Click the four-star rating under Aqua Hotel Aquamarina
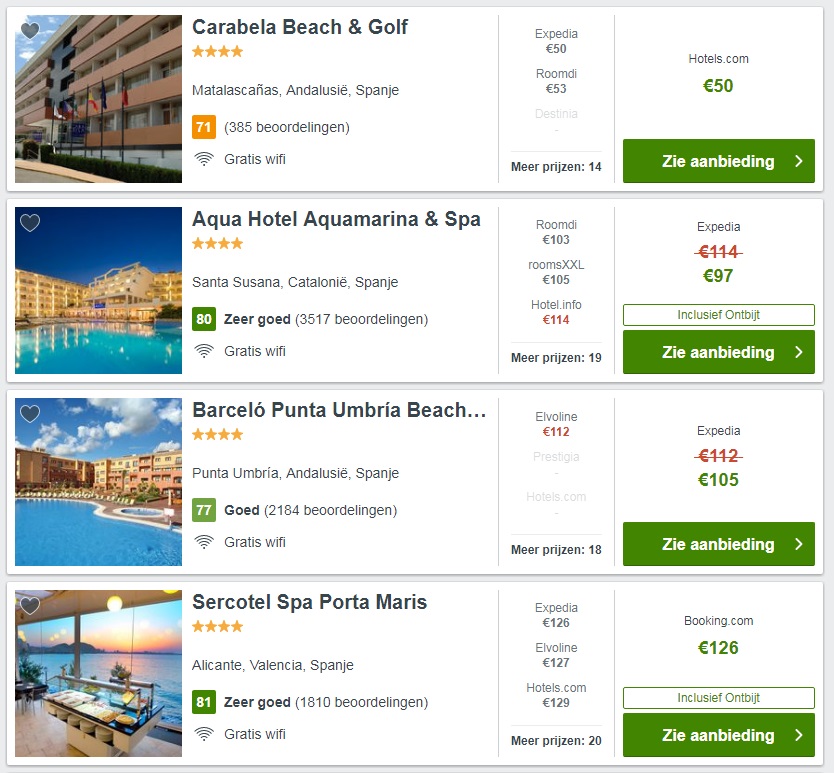 [218, 243]
